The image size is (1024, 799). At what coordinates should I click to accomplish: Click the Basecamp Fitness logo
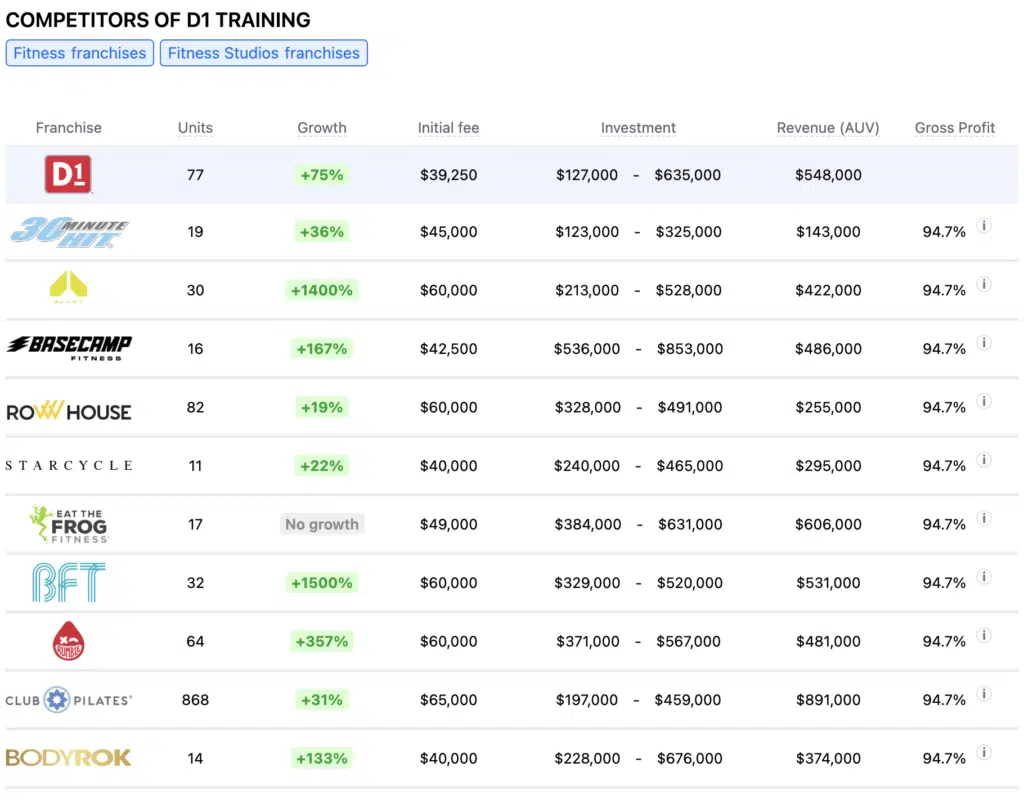pos(68,347)
